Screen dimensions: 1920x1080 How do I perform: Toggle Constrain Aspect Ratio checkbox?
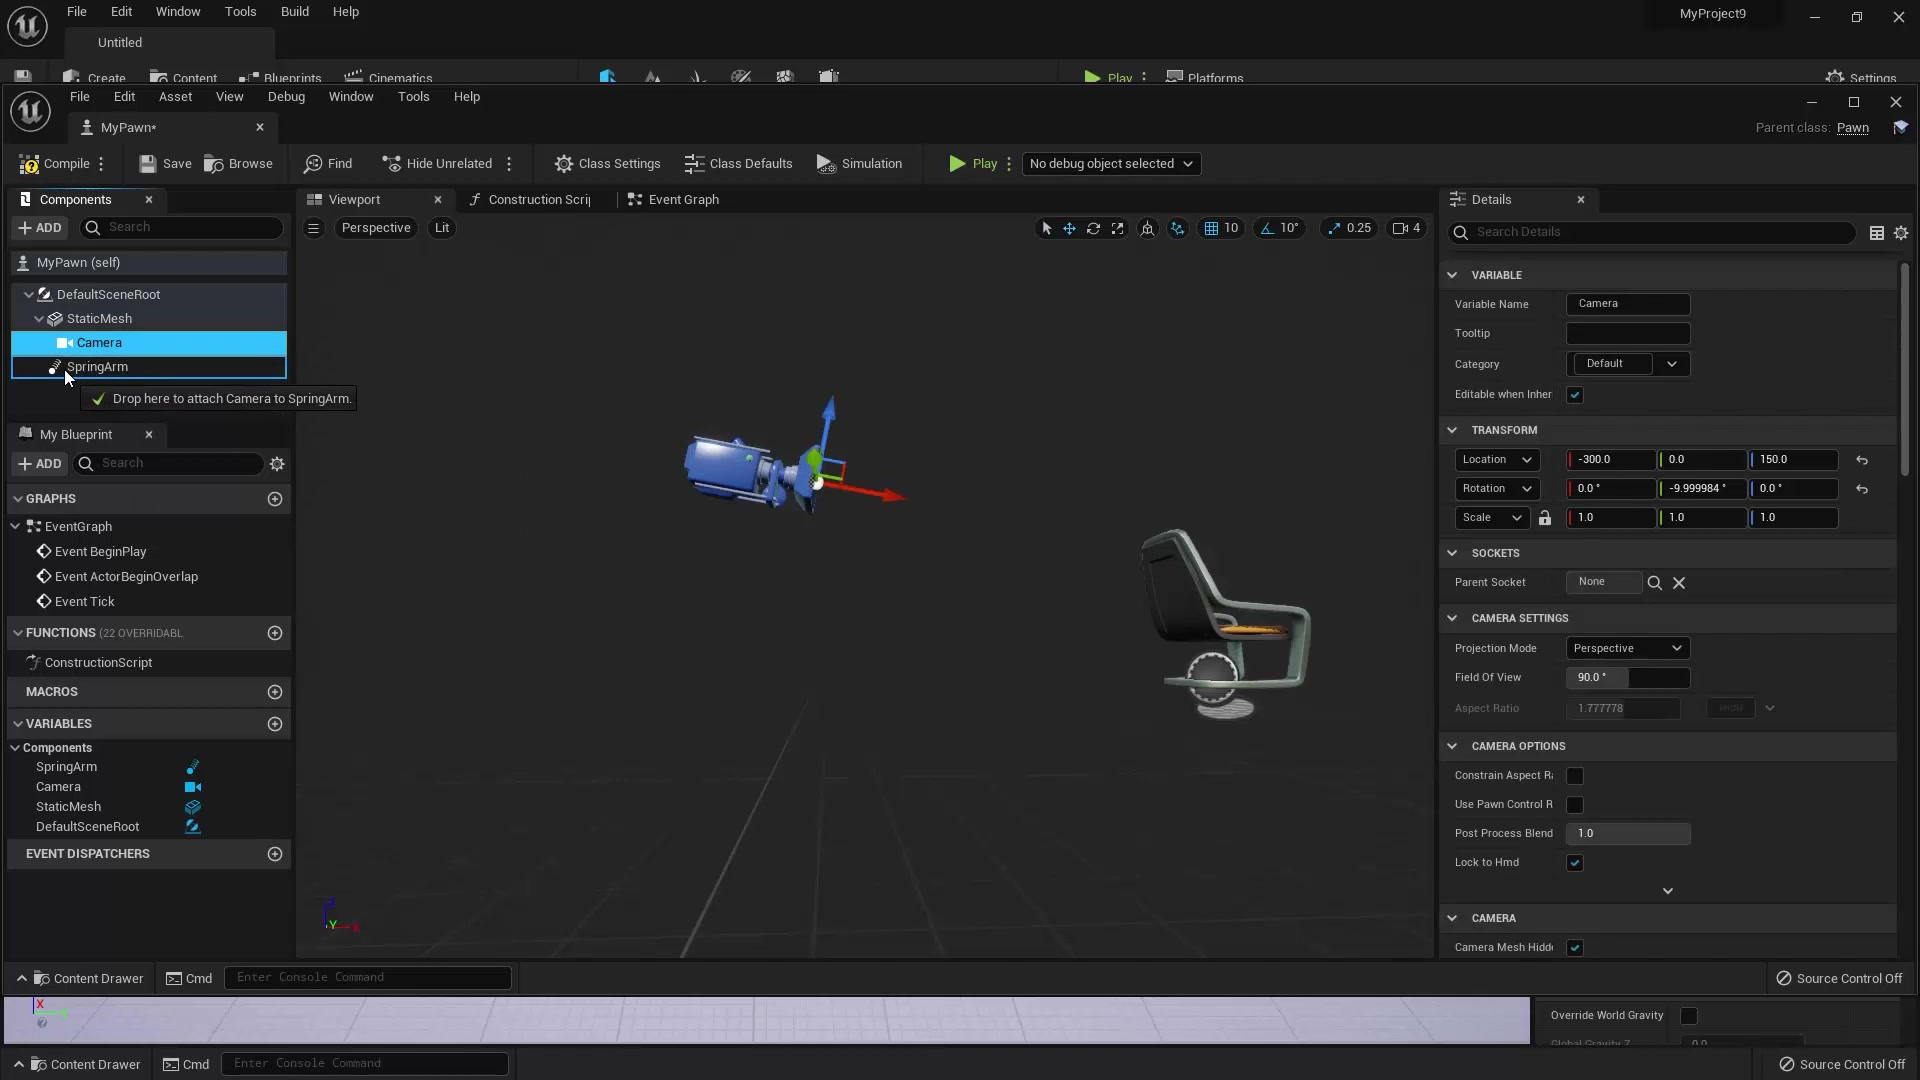(x=1575, y=776)
